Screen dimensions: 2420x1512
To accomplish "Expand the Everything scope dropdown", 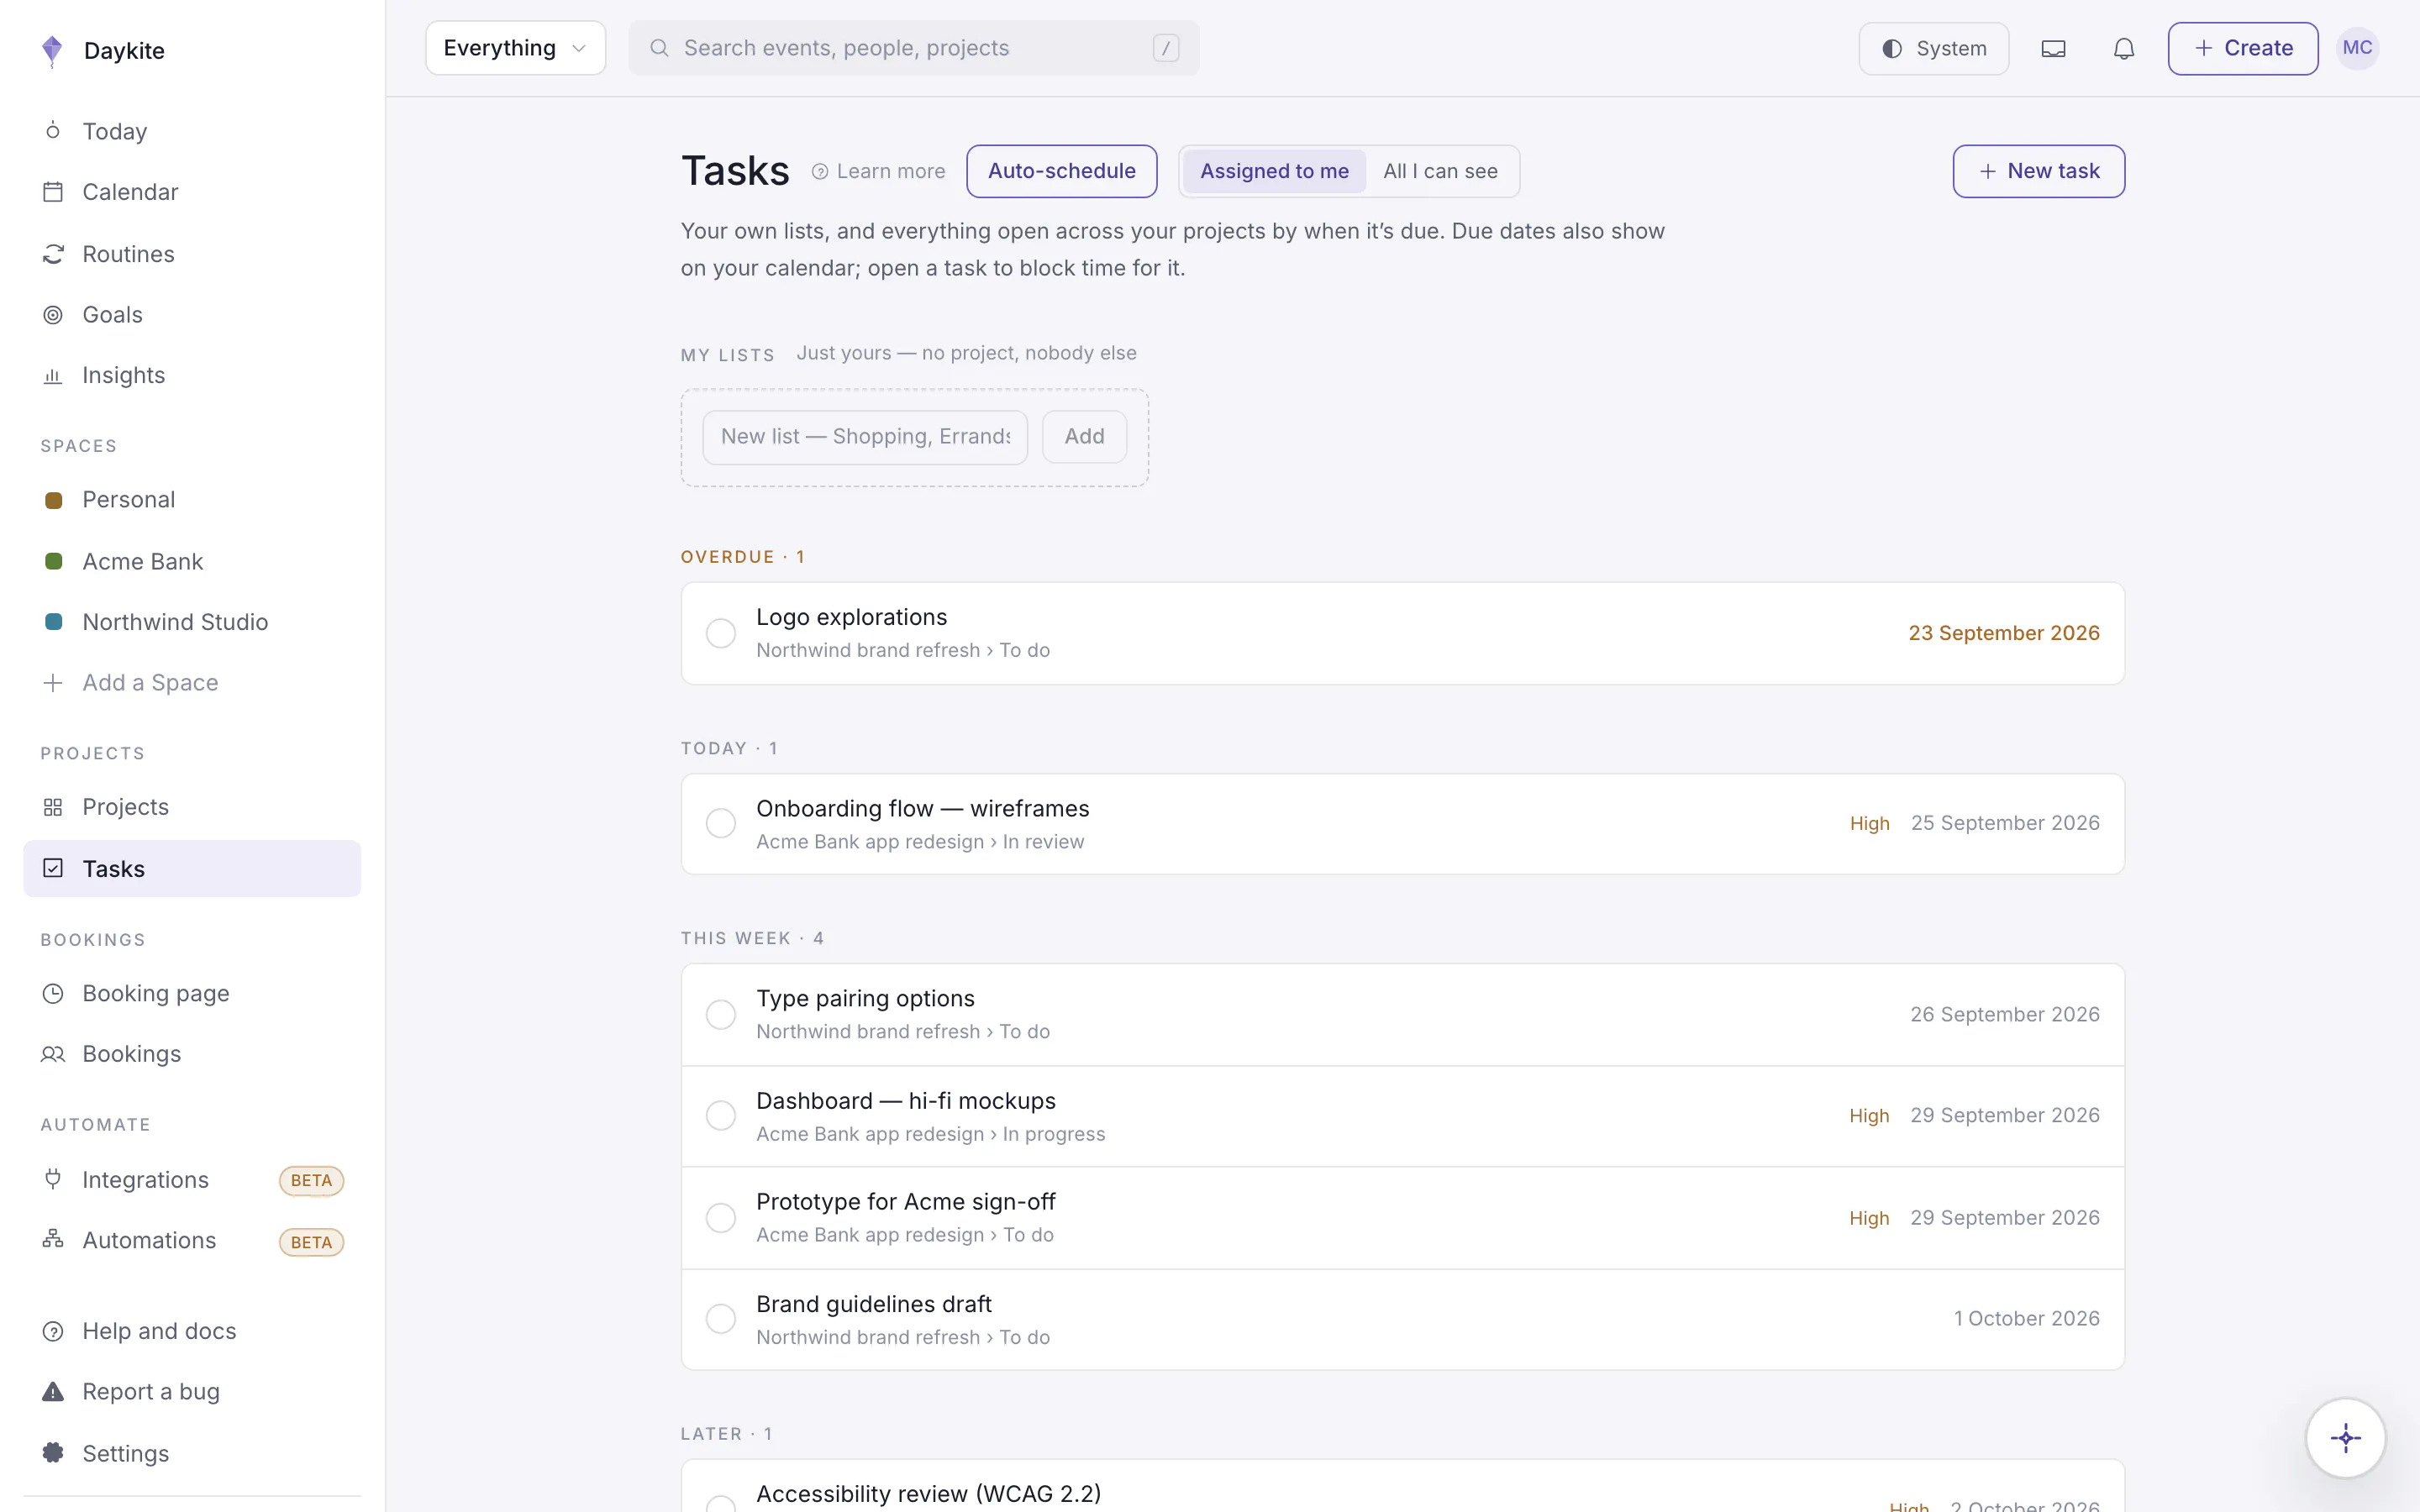I will click(x=515, y=48).
